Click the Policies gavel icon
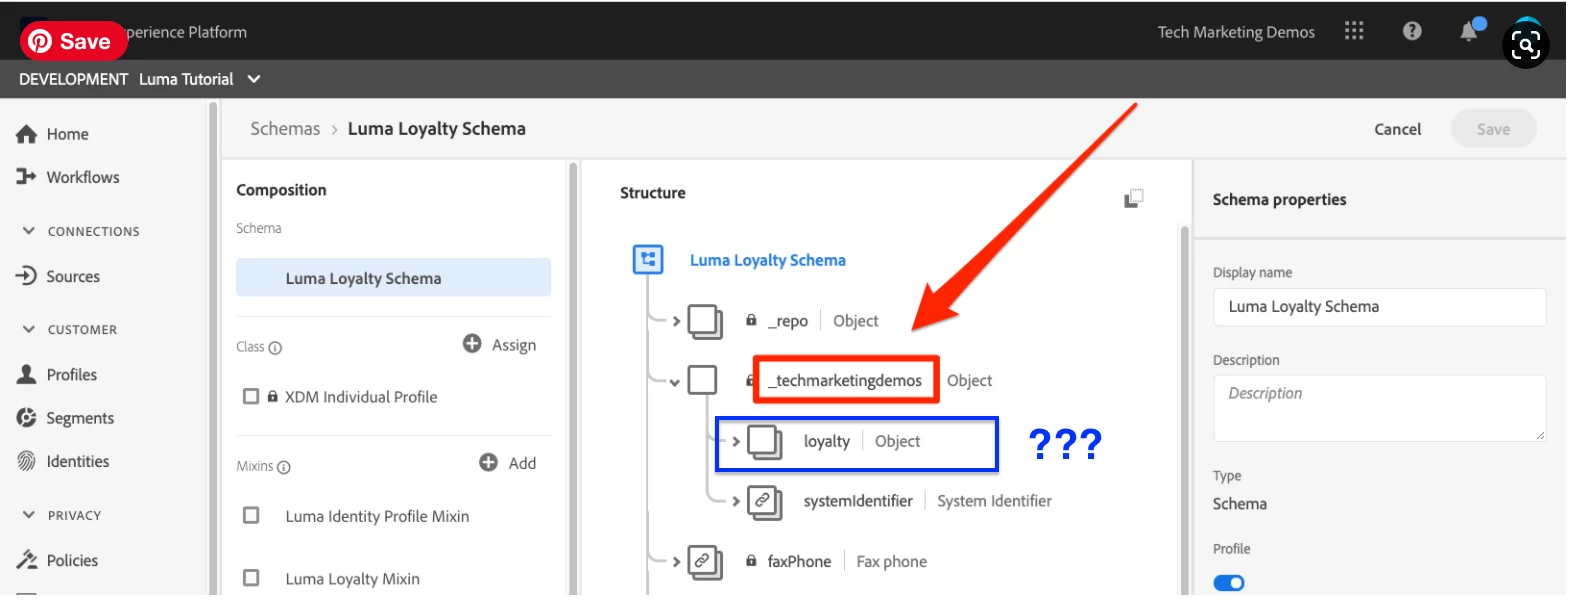1572x600 pixels. tap(27, 560)
